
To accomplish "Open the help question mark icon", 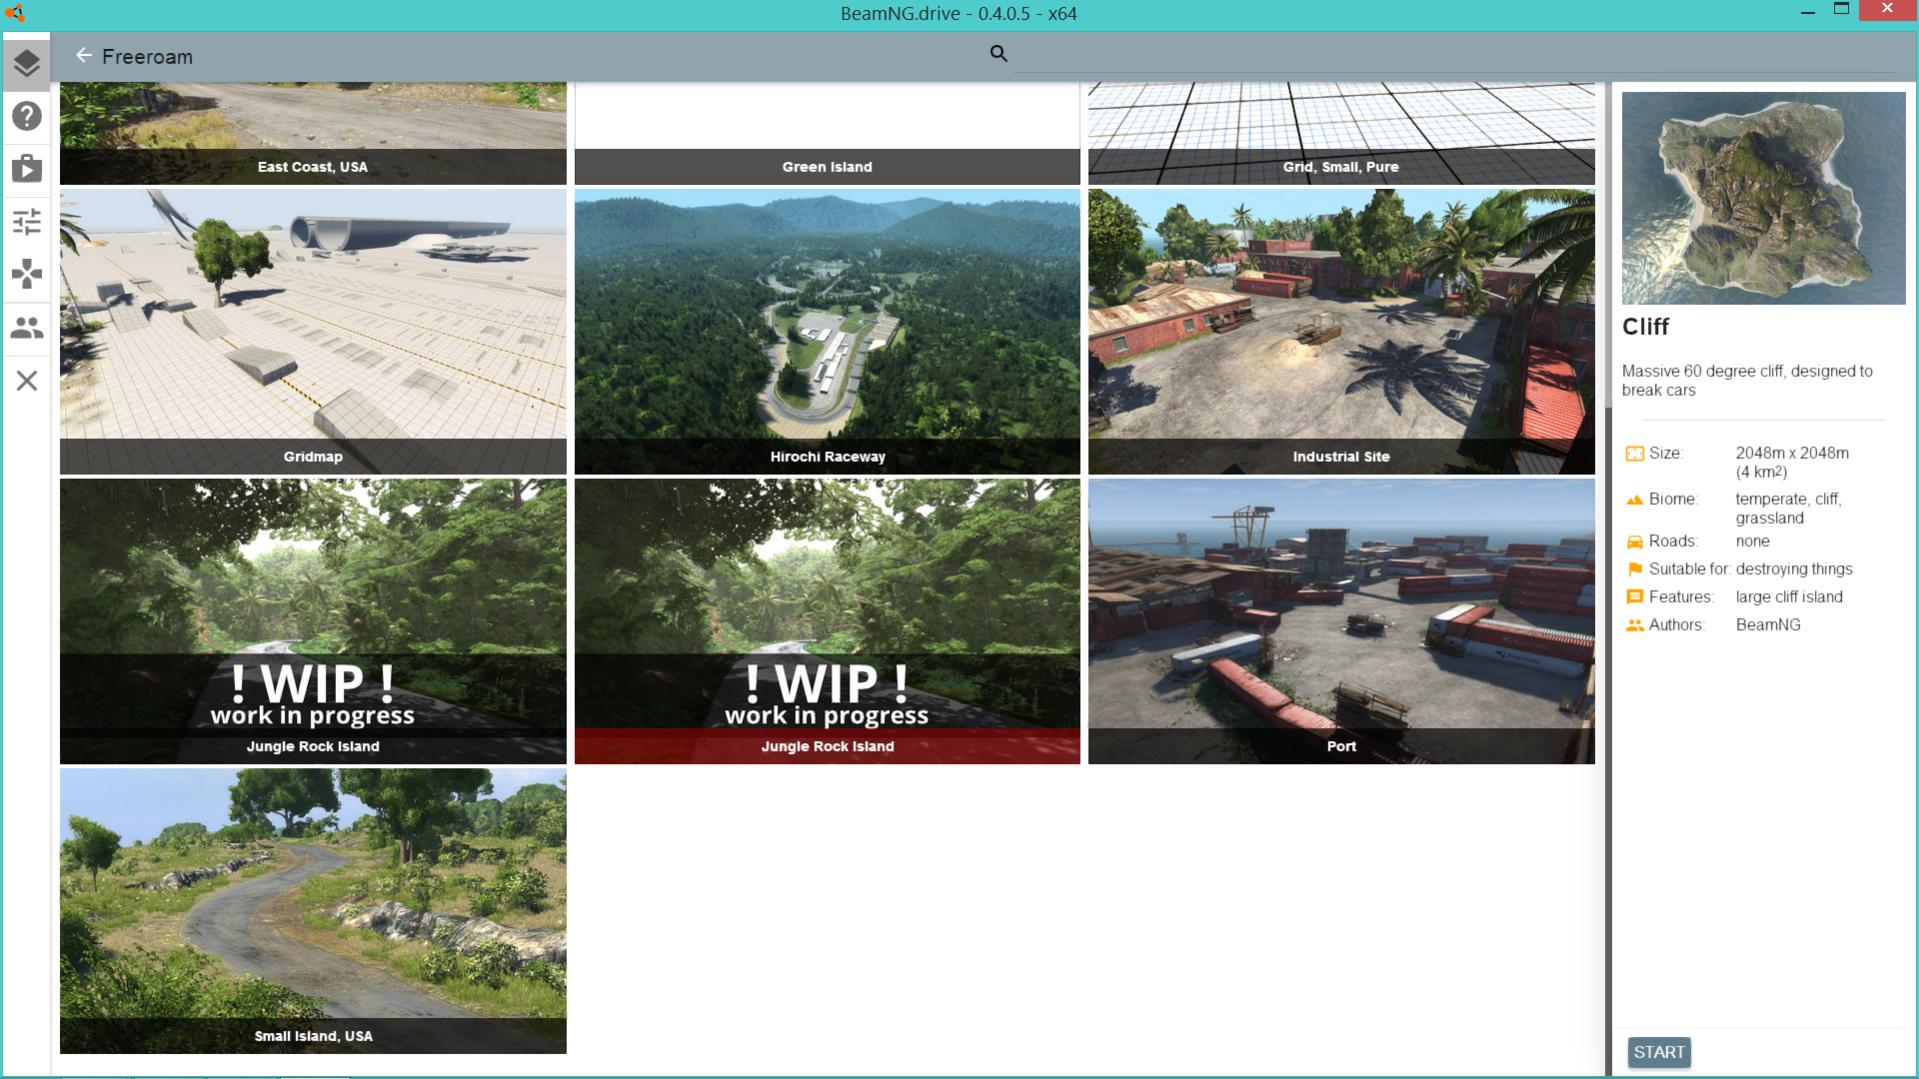I will [x=27, y=116].
